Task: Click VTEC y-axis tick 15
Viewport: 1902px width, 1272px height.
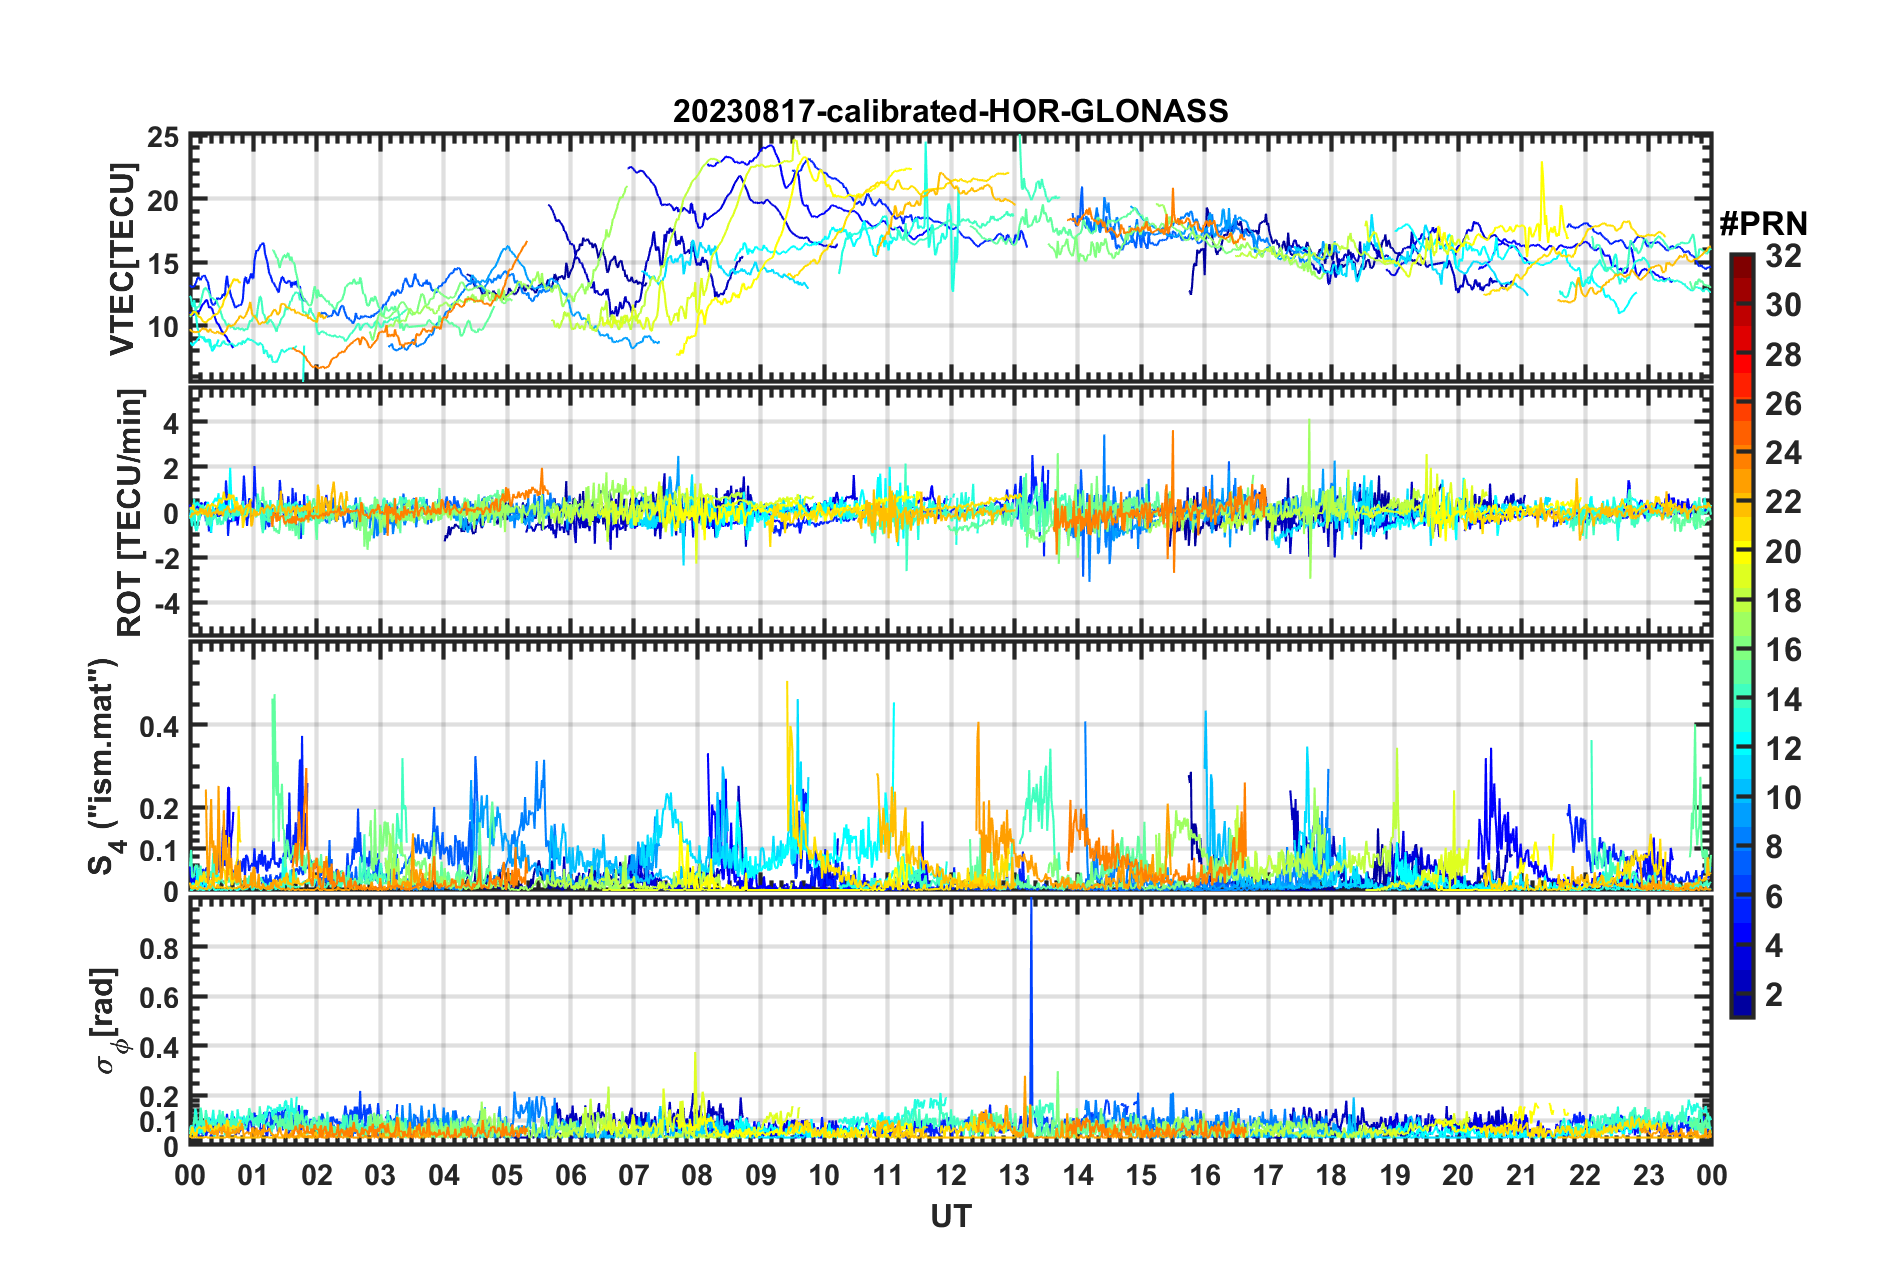Action: pos(162,264)
